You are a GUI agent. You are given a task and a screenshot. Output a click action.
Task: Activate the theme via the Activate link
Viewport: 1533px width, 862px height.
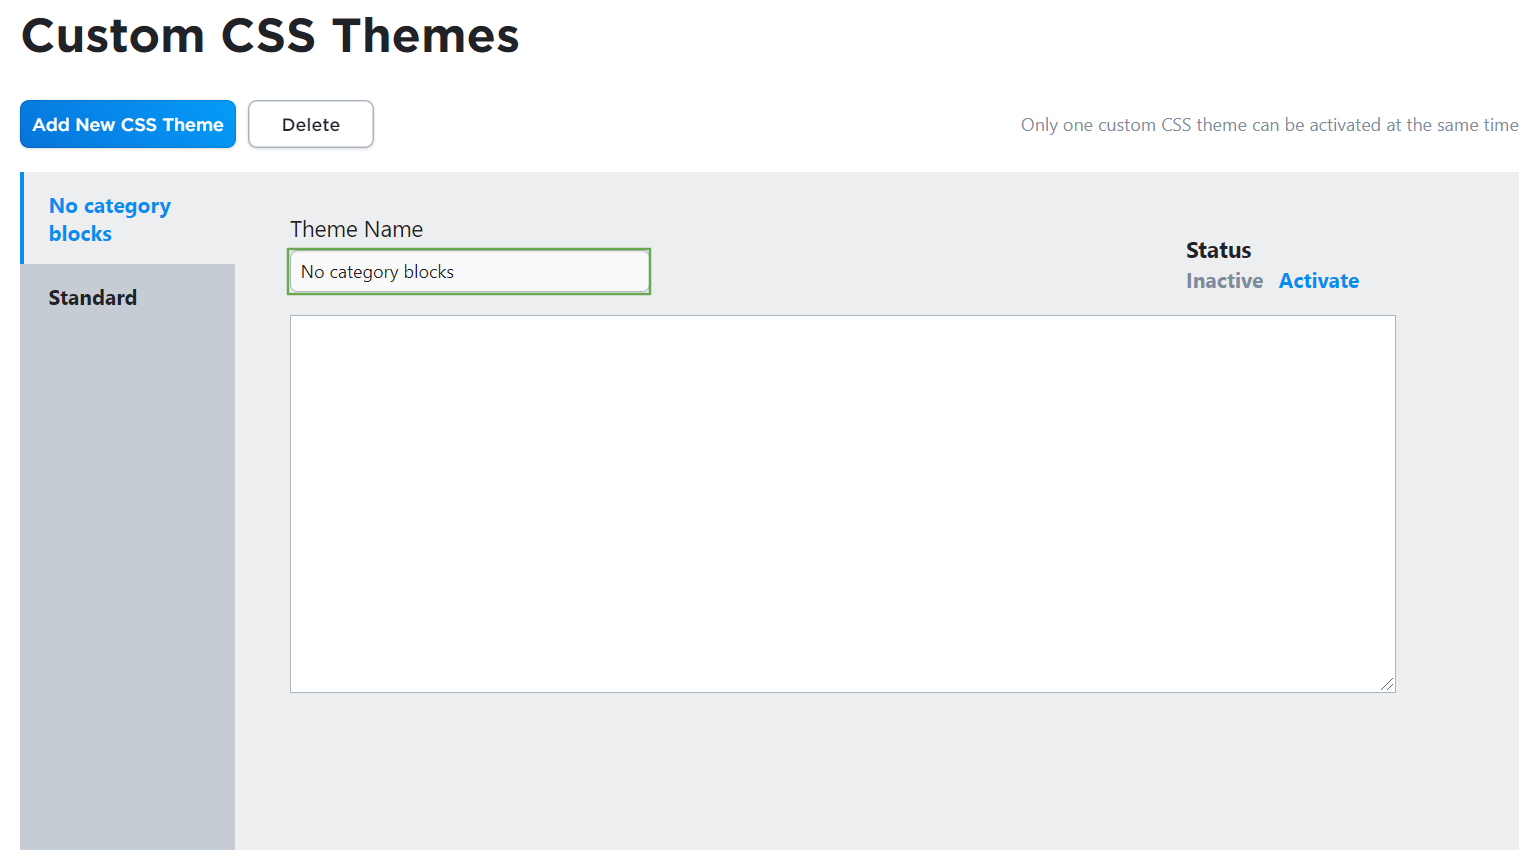pyautogui.click(x=1319, y=281)
